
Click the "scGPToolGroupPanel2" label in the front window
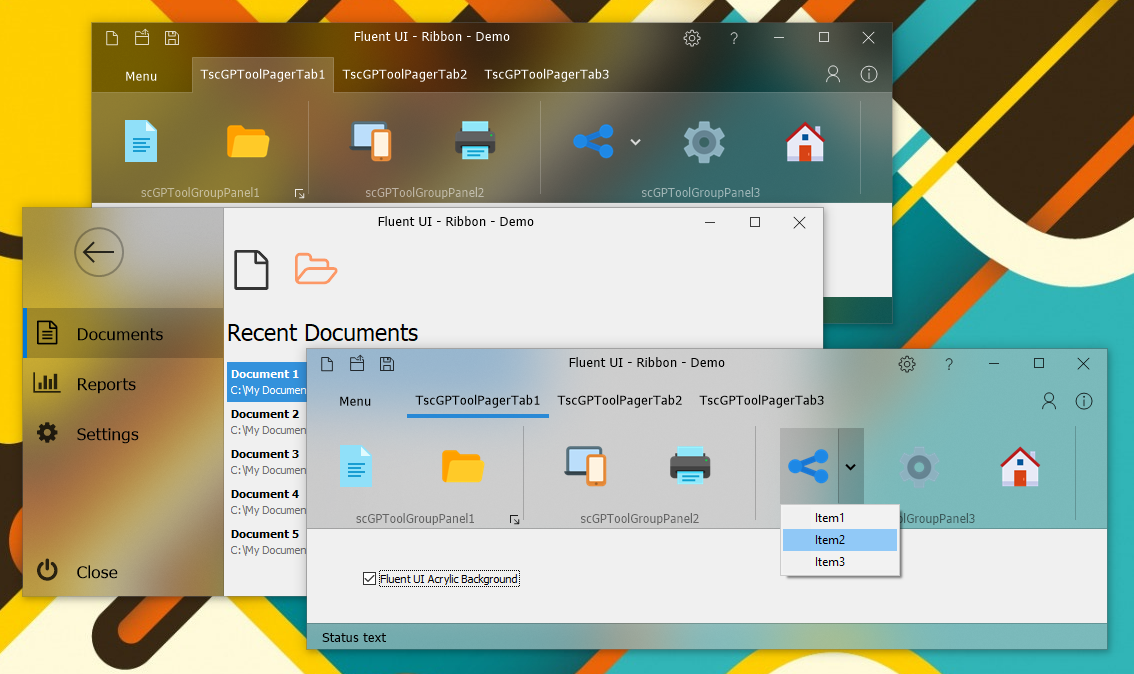[x=639, y=519]
